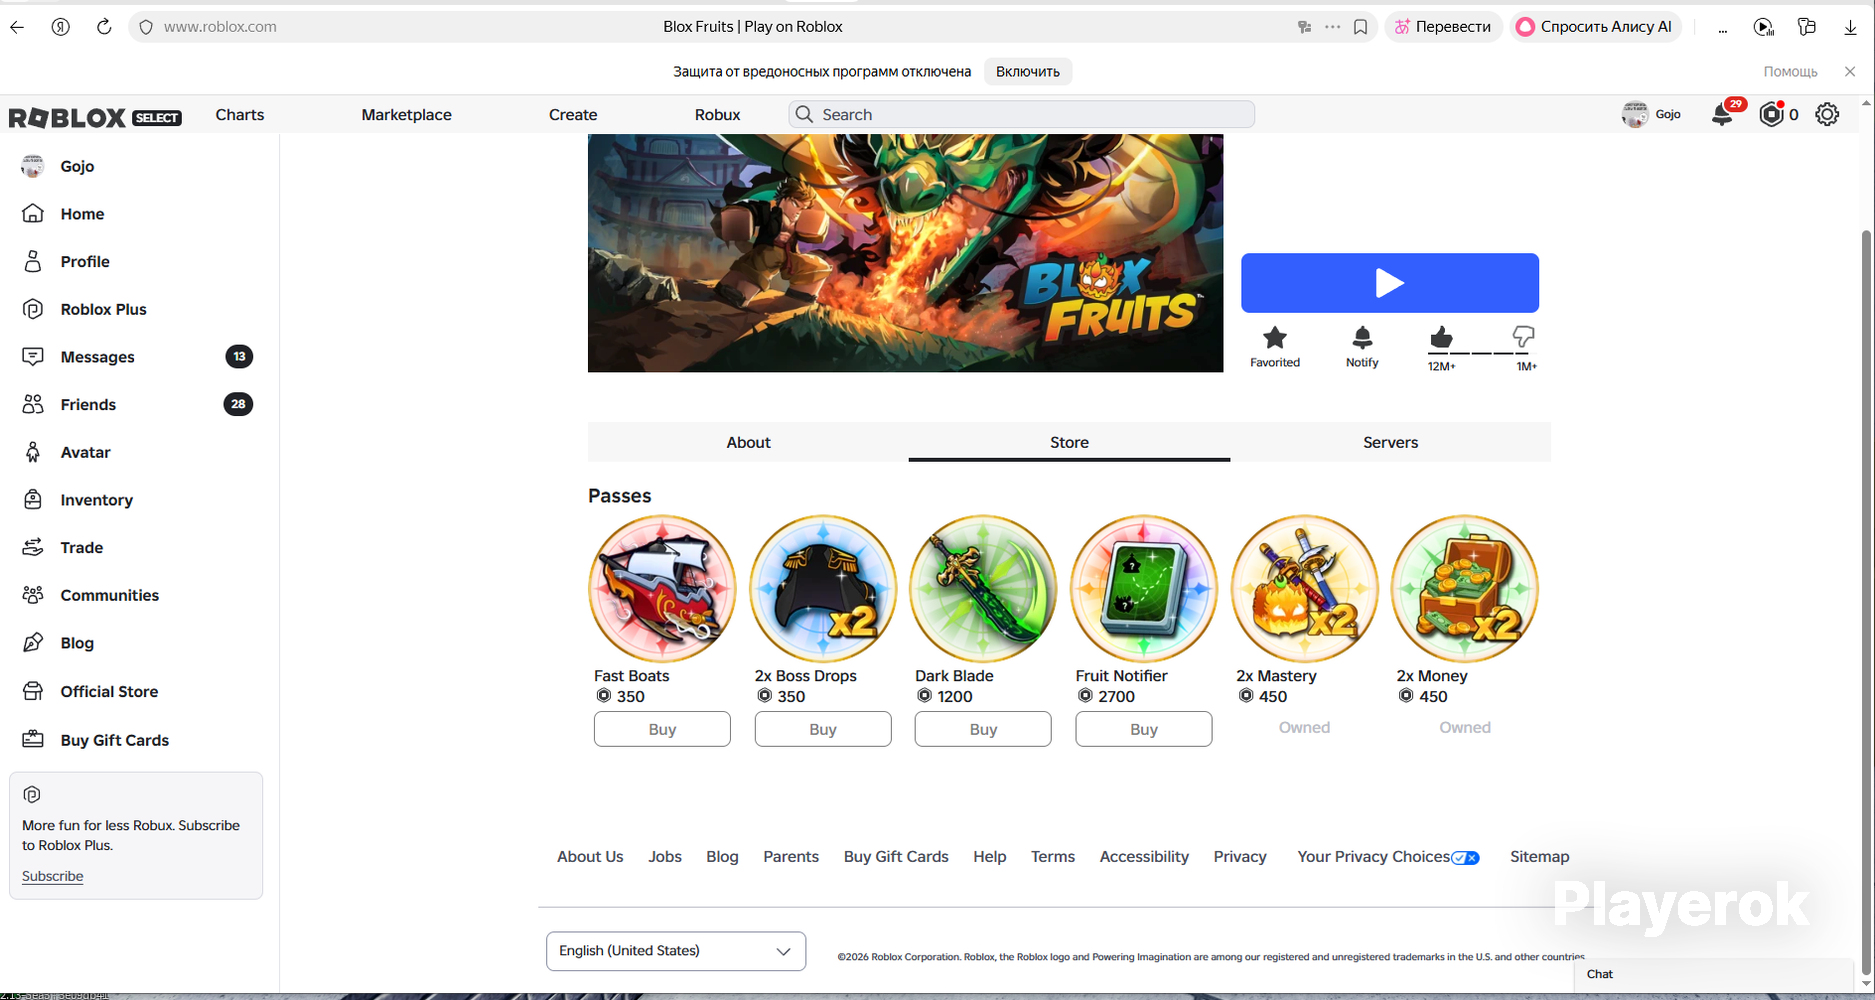Click the Roblox Select logo
This screenshot has height=1000, width=1875.
click(95, 117)
